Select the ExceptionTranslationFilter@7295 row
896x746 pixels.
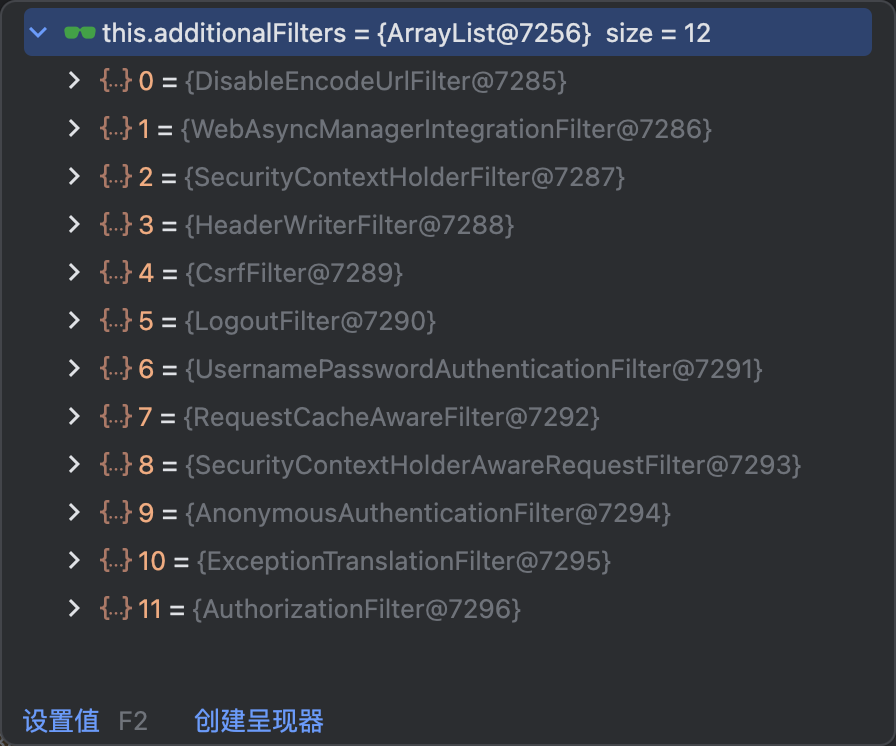[403, 561]
